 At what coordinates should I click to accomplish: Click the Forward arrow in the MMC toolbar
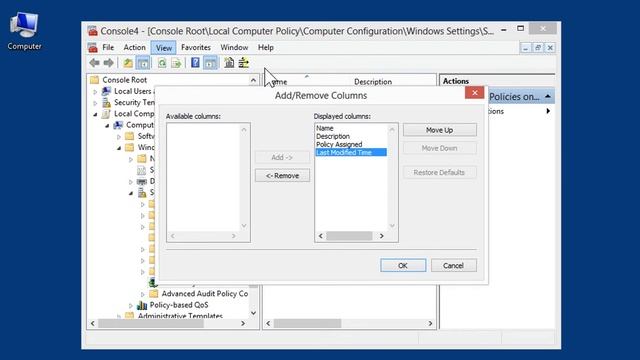tap(108, 63)
